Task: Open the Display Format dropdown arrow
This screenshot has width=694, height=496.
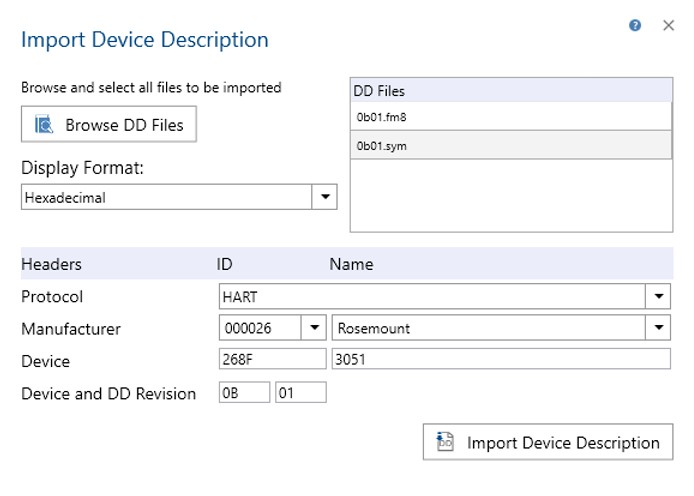Action: [x=325, y=197]
